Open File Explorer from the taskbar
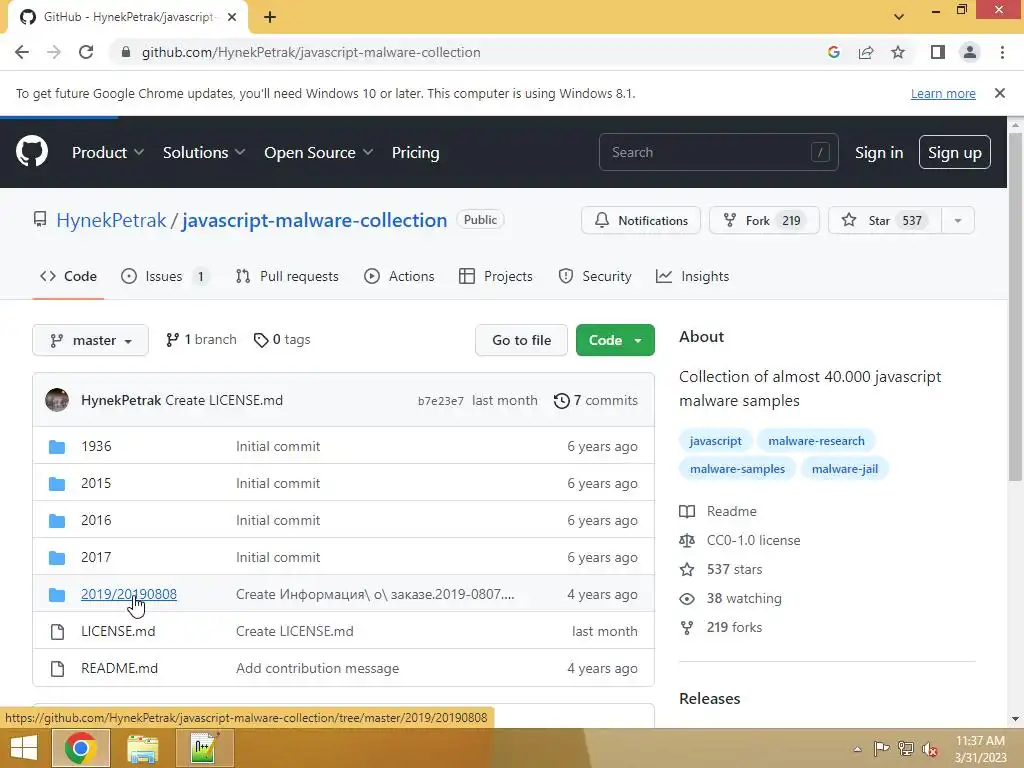 (142, 748)
